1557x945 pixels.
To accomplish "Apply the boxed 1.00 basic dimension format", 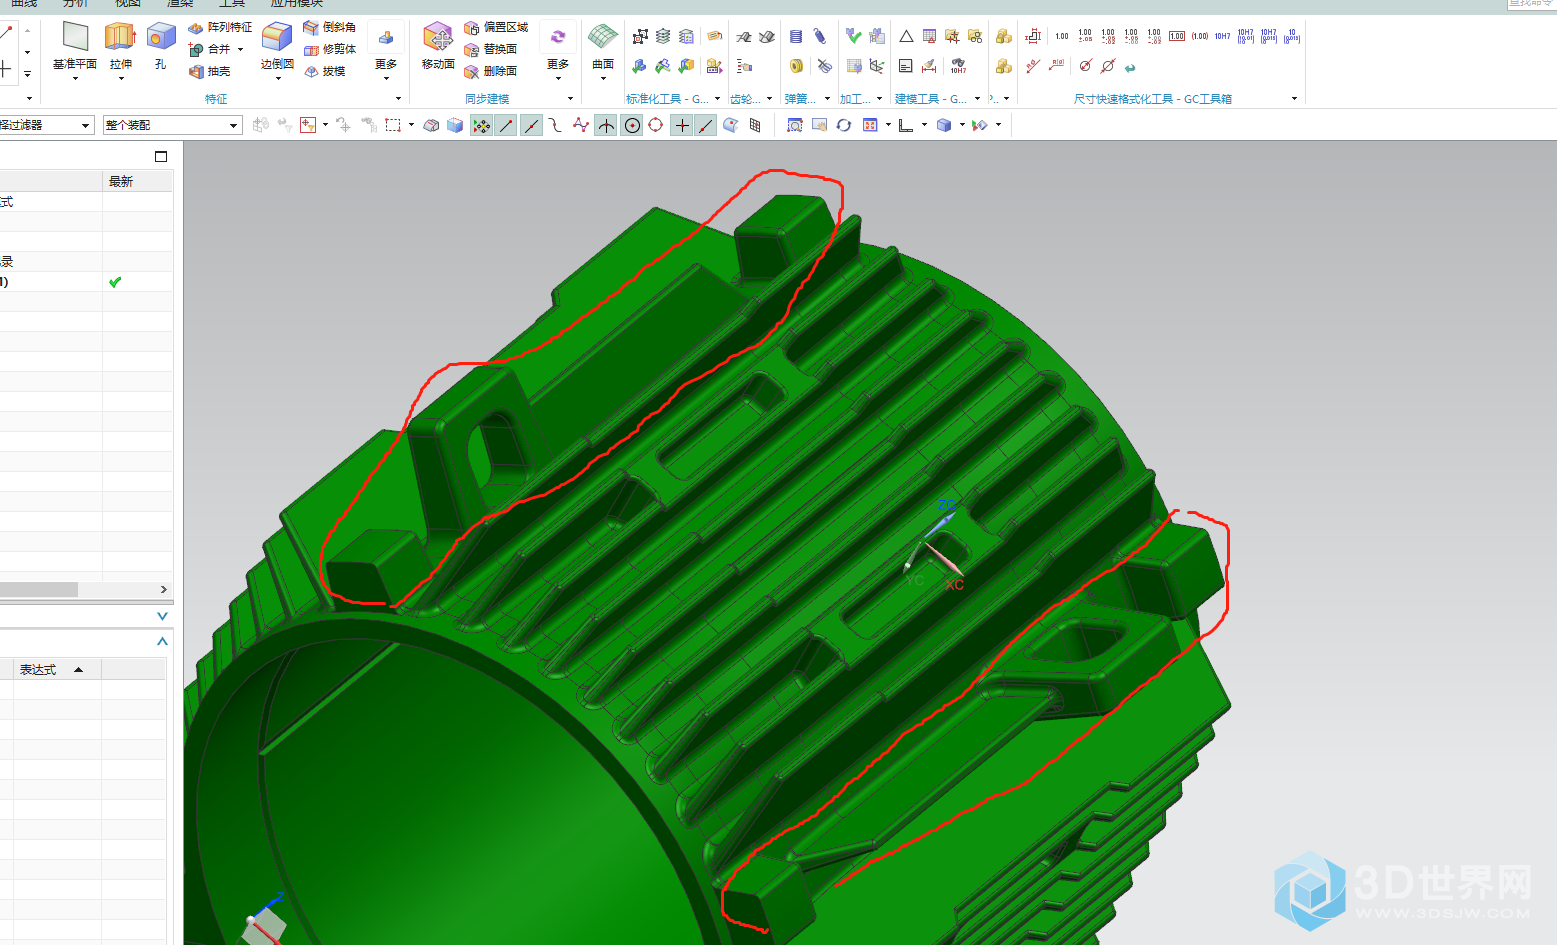I will (1177, 37).
